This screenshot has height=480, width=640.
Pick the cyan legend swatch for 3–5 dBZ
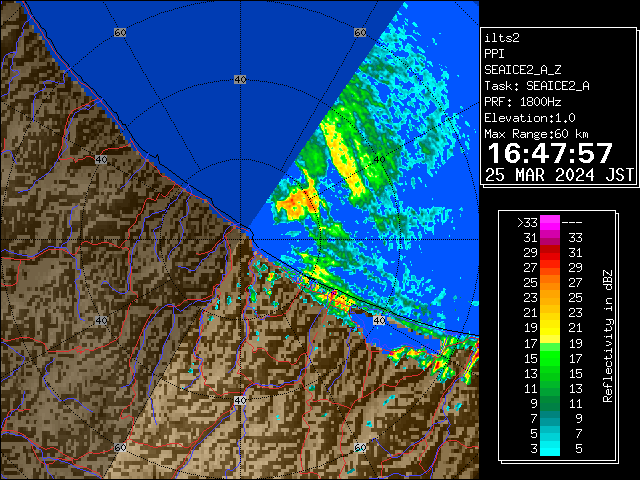tap(550, 448)
